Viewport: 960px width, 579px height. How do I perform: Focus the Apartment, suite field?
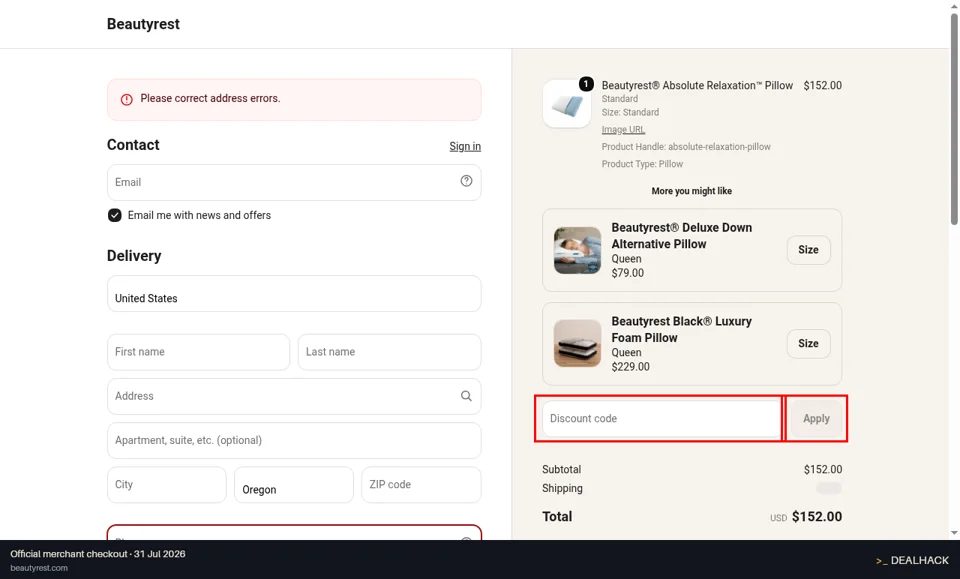294,441
